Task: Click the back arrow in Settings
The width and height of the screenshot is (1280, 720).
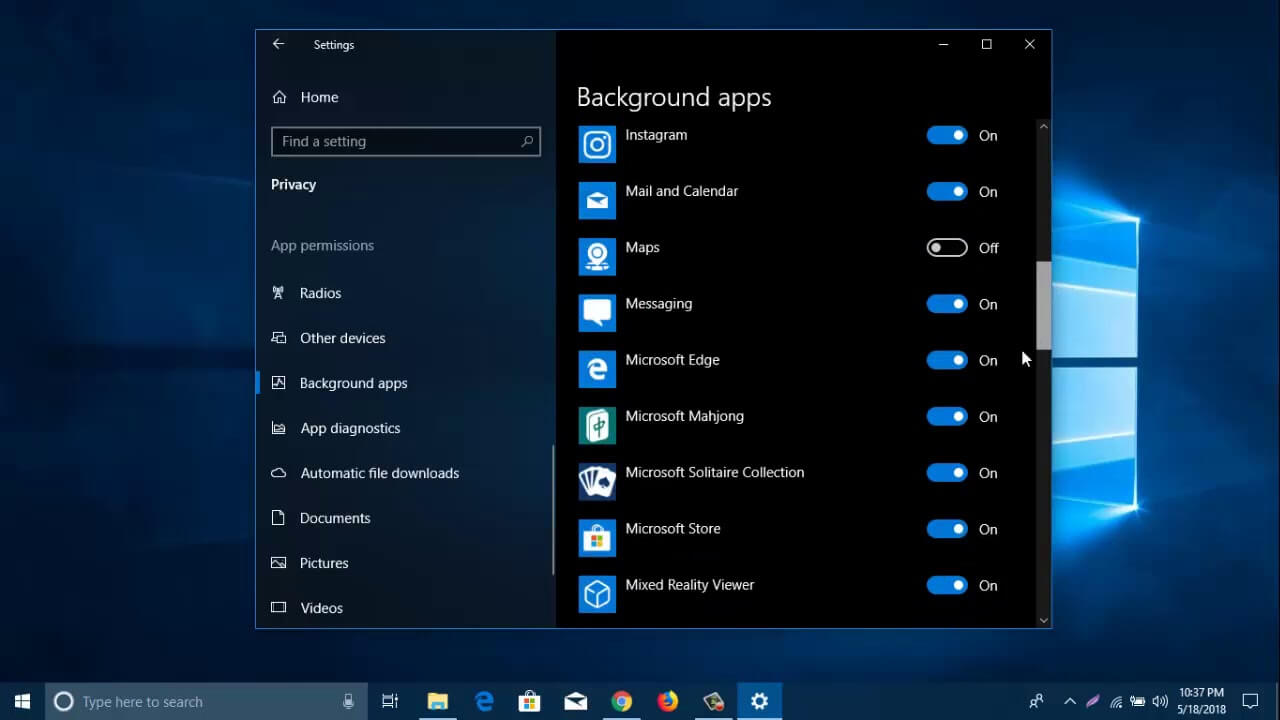Action: (x=278, y=44)
